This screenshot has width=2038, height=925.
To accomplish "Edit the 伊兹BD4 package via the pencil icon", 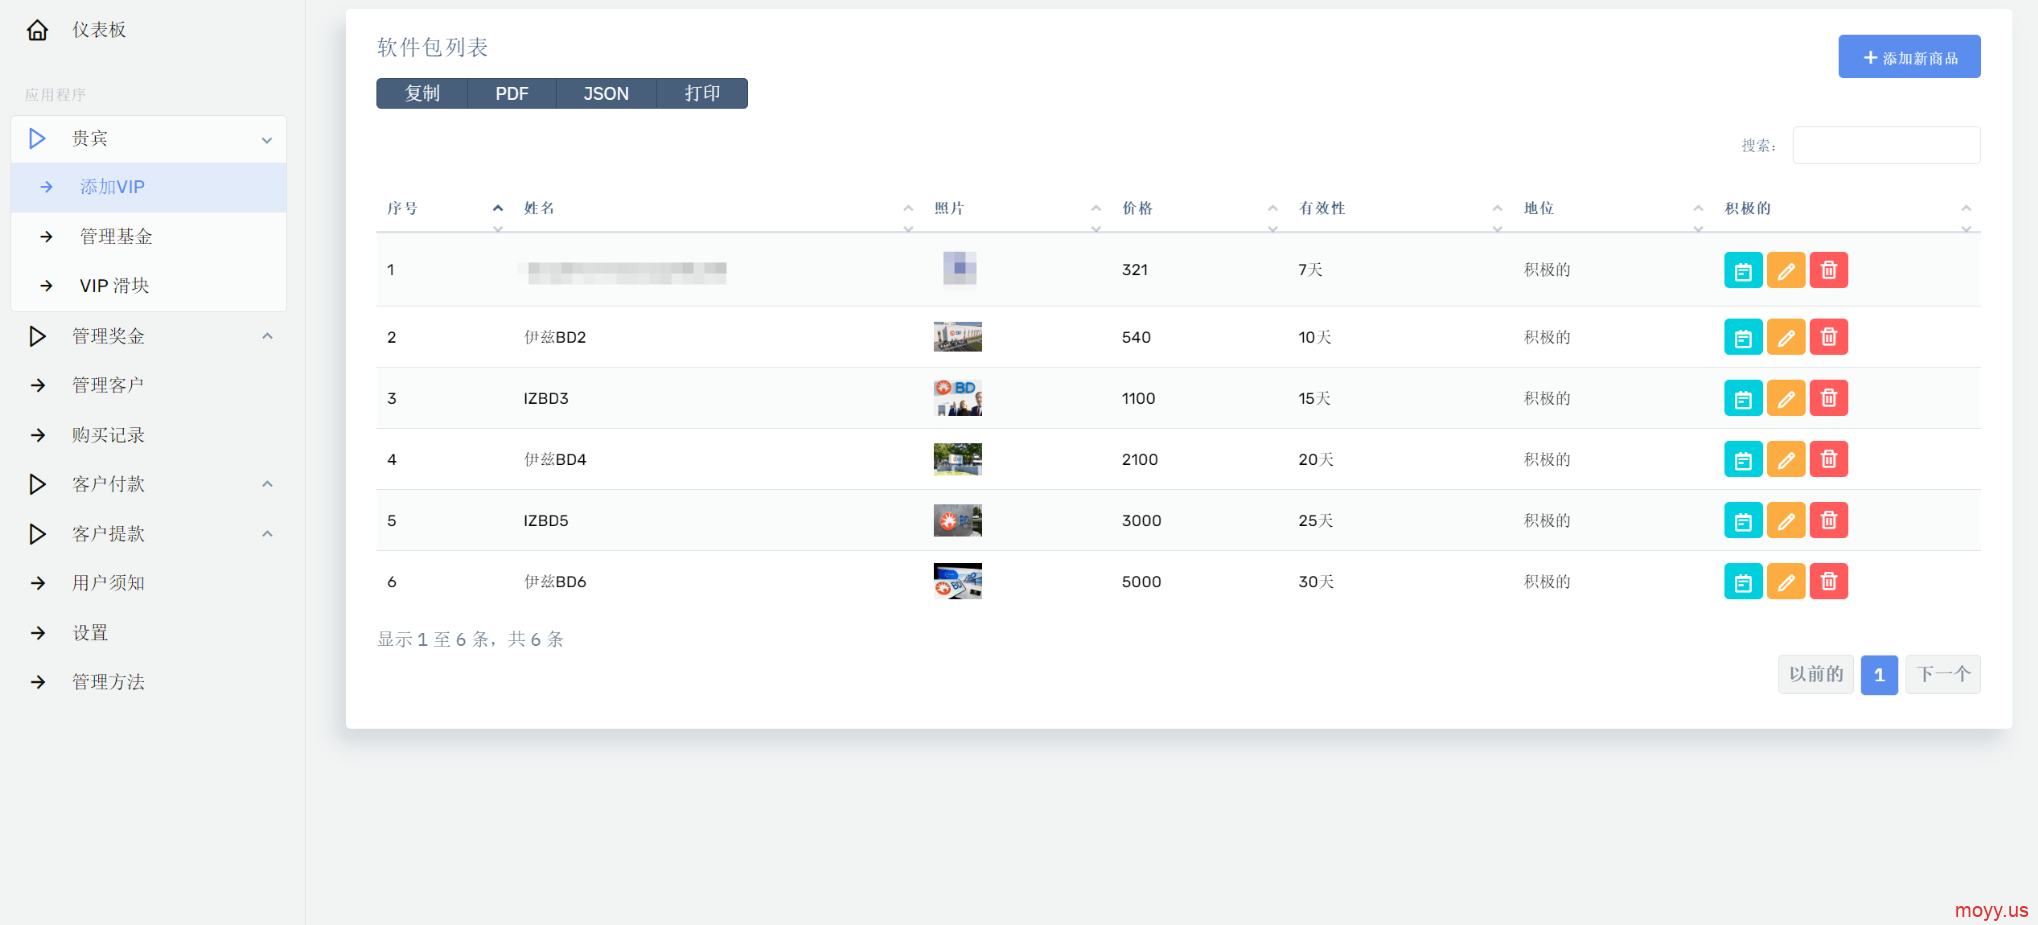I will 1785,459.
